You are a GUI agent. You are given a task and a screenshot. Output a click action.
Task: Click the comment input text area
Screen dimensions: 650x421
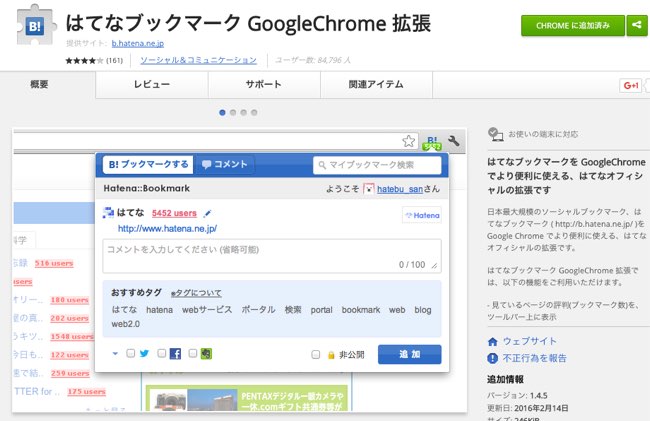[x=272, y=256]
